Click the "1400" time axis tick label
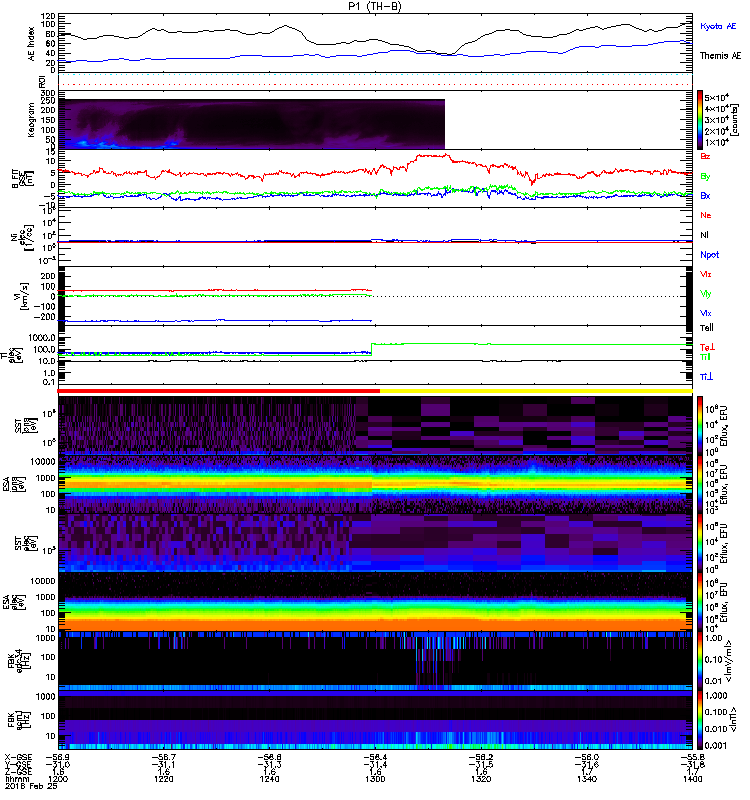 coord(692,779)
